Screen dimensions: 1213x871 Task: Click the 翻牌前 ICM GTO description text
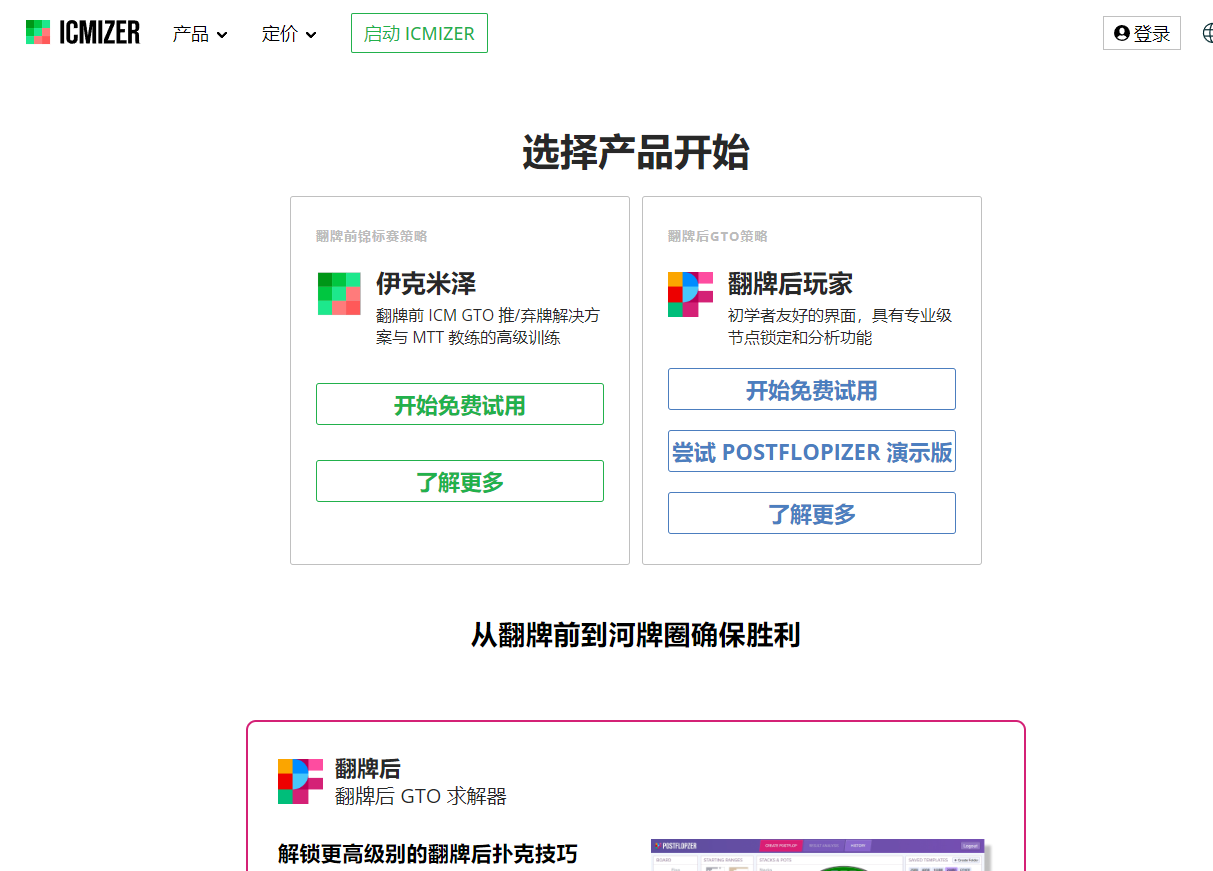[488, 326]
